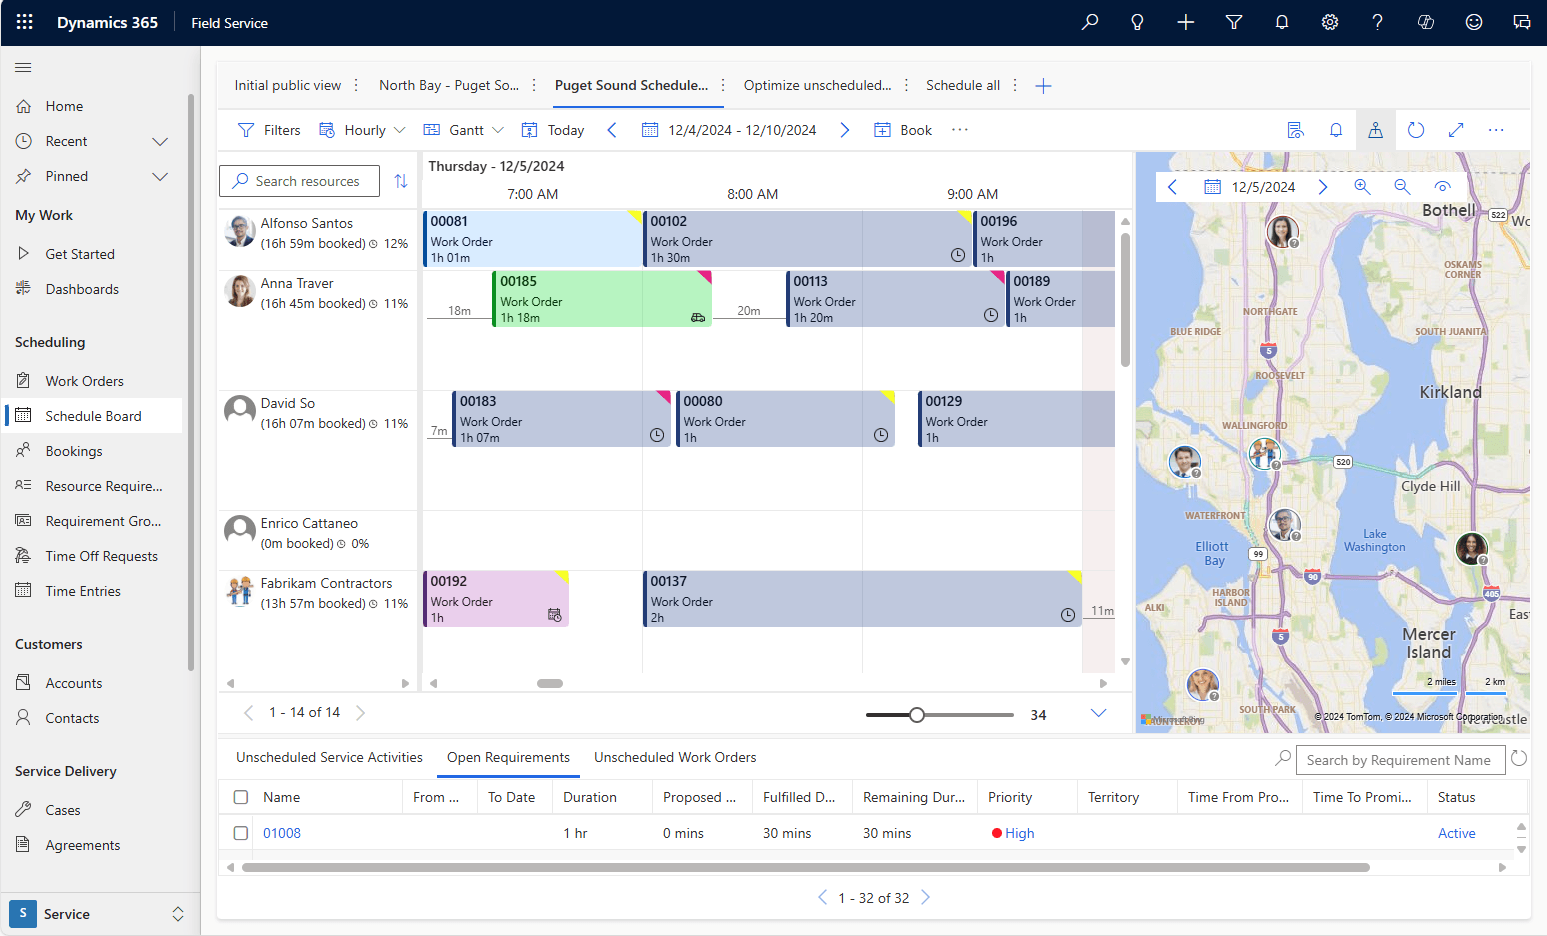
Task: Toggle map layer visibility with the eye icon
Action: click(1443, 186)
